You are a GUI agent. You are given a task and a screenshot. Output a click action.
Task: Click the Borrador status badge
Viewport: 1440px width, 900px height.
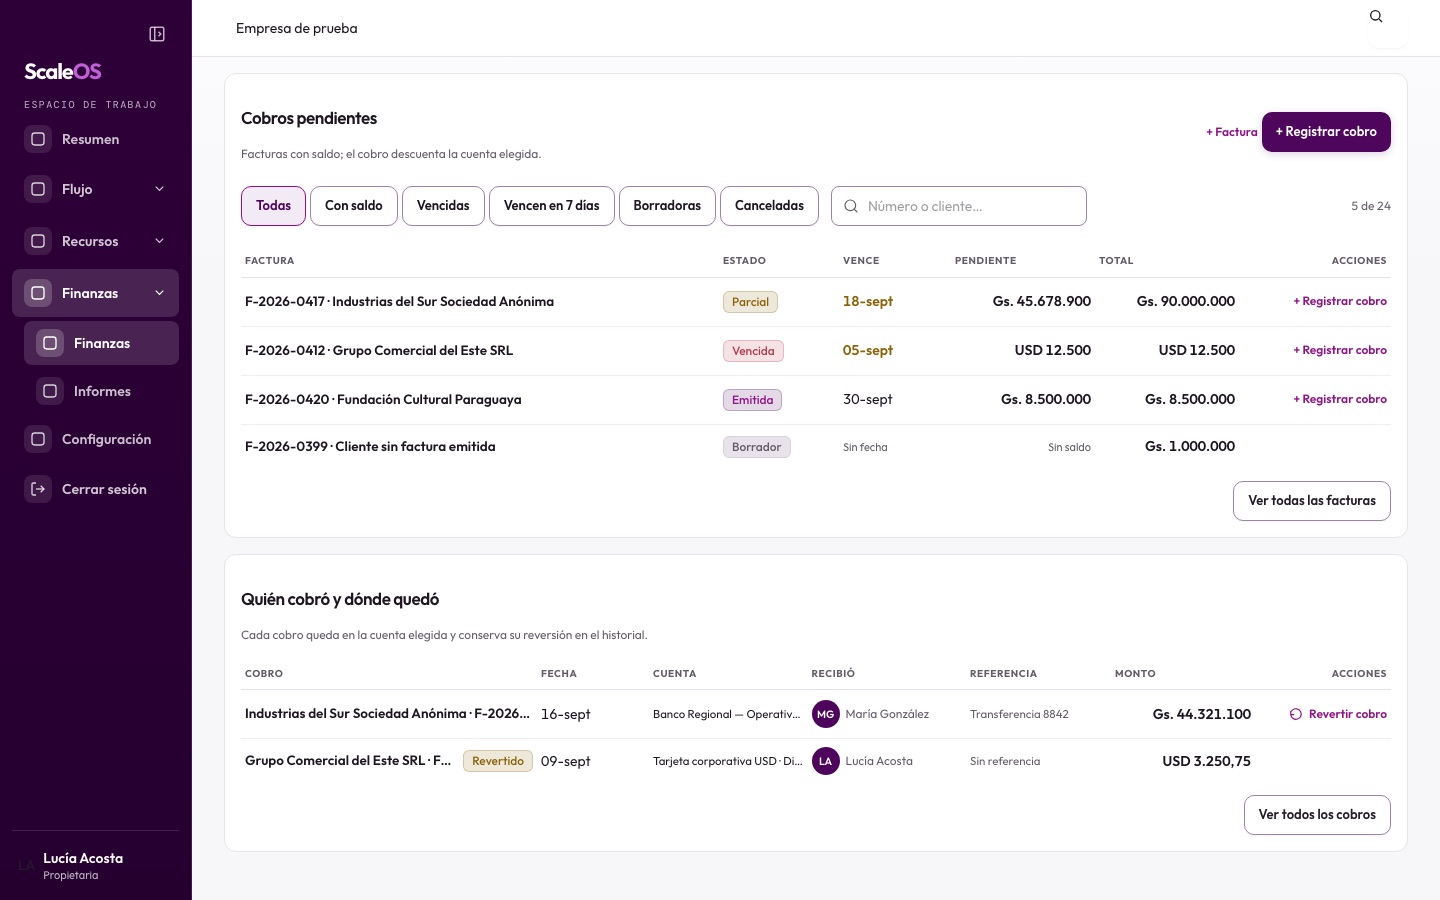pos(756,447)
